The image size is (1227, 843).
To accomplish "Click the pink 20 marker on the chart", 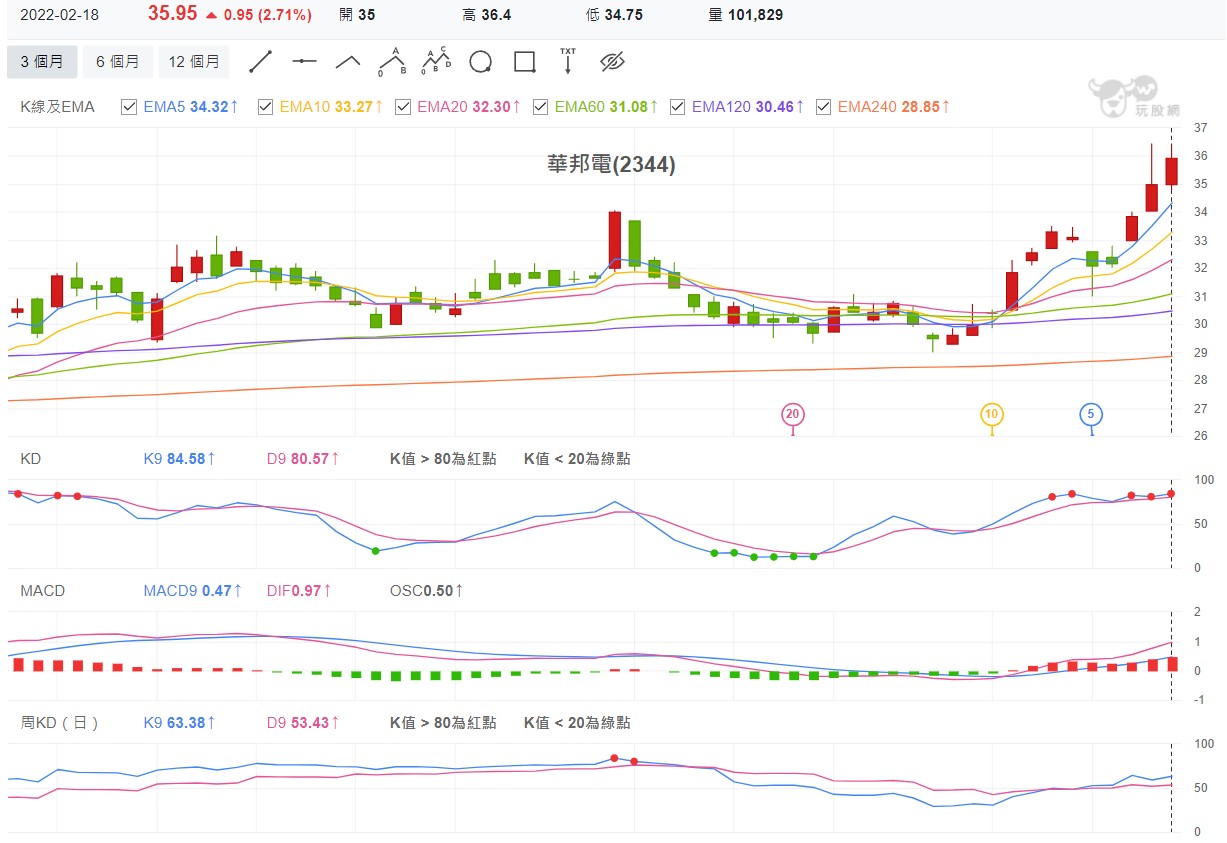I will [x=793, y=414].
